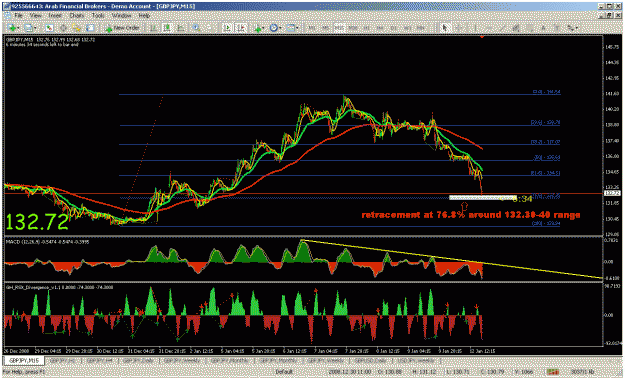The height and width of the screenshot is (378, 625).
Task: Open the Terminal panel from the toolbar
Action: click(90, 28)
